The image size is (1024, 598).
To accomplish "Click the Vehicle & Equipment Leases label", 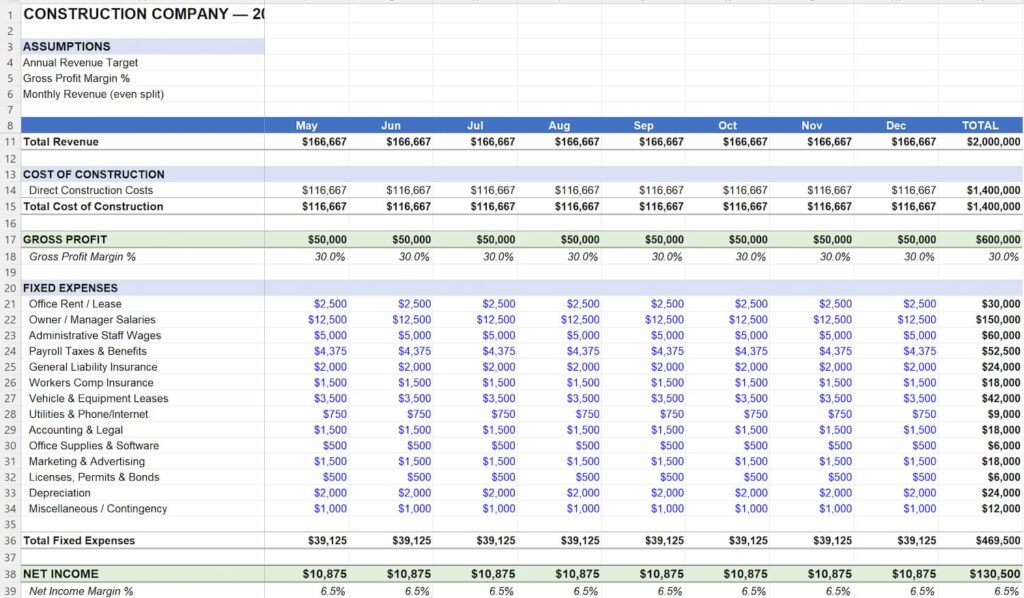I will 98,398.
